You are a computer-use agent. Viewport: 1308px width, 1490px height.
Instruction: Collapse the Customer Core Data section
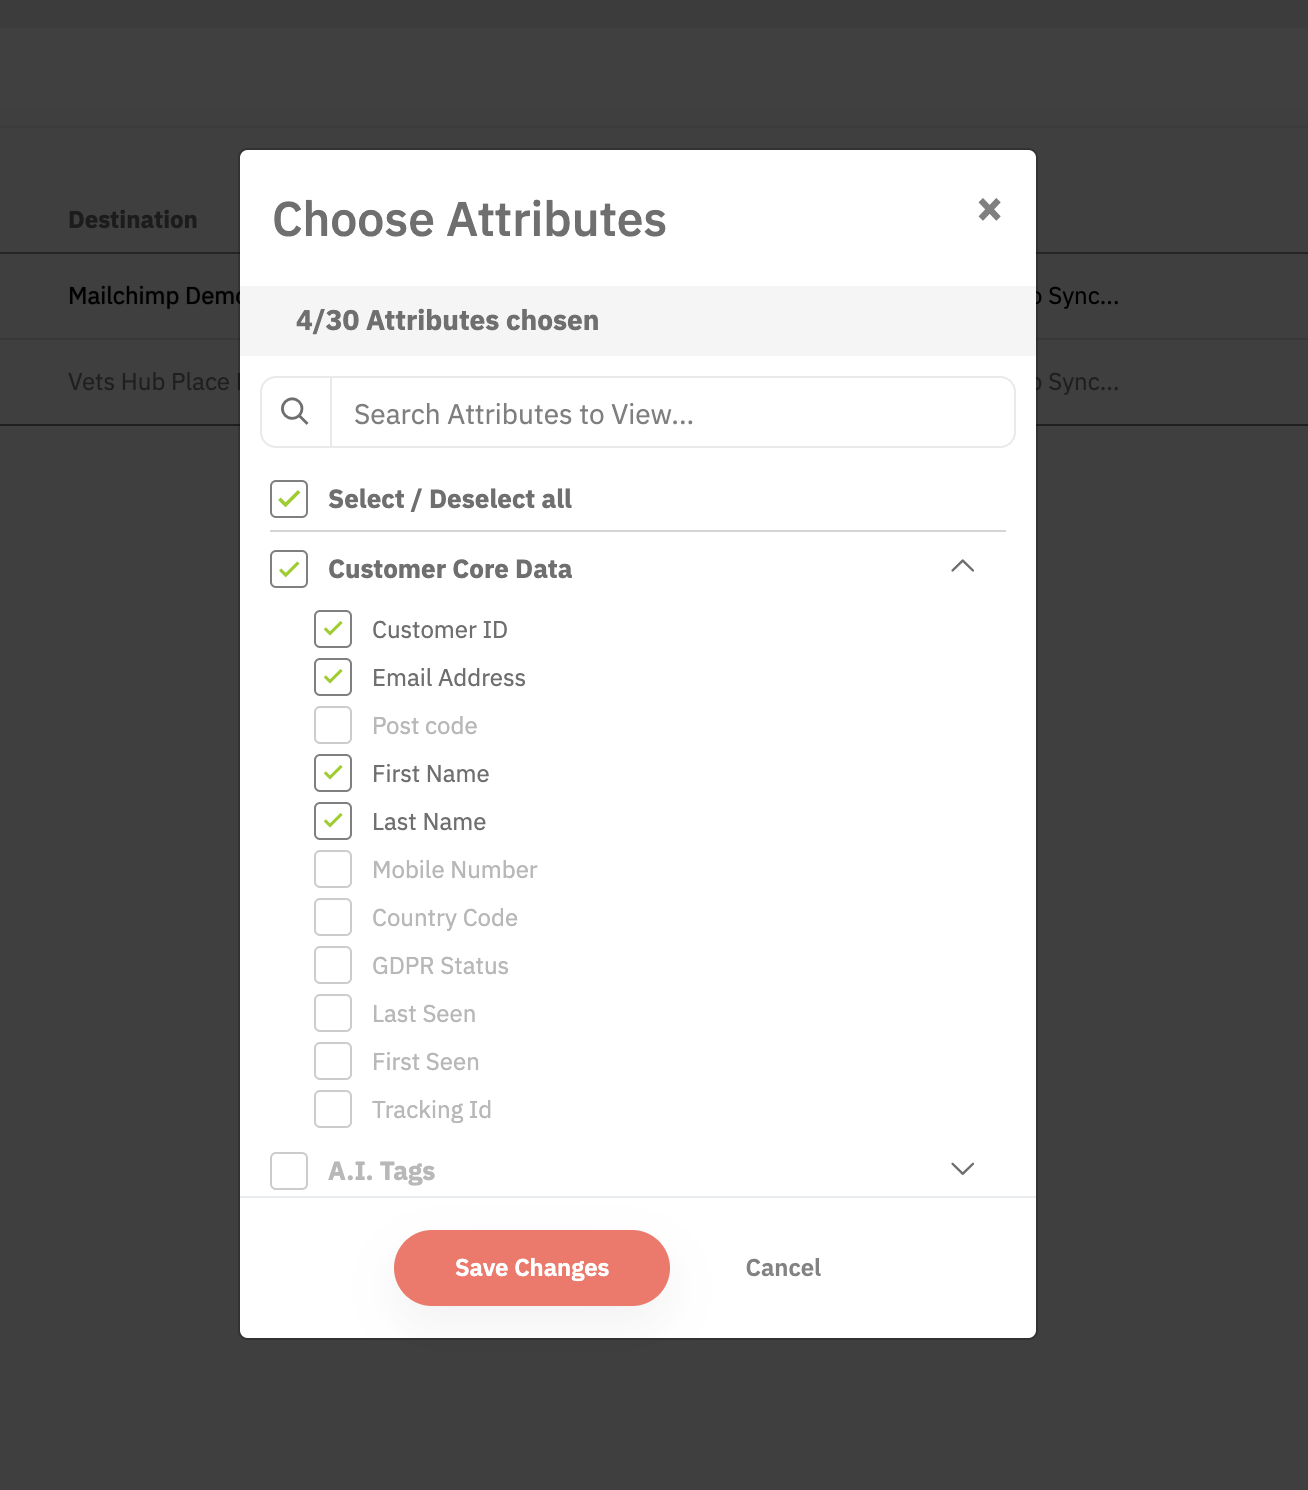(x=962, y=566)
